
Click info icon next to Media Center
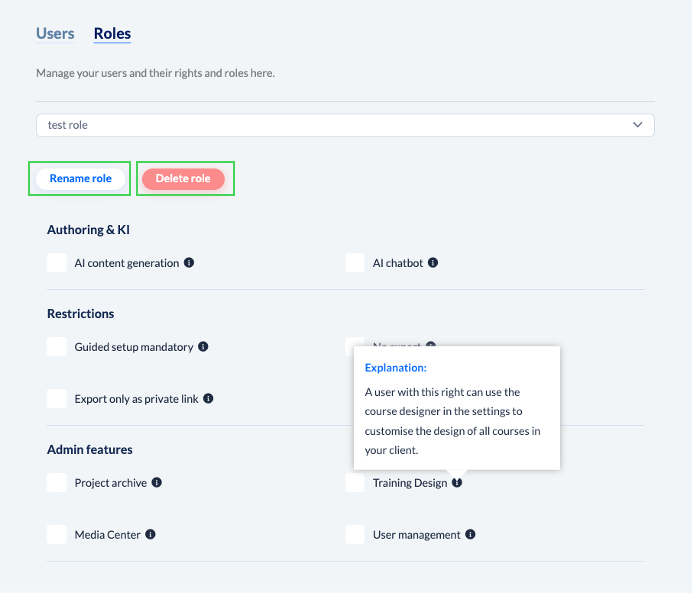150,534
